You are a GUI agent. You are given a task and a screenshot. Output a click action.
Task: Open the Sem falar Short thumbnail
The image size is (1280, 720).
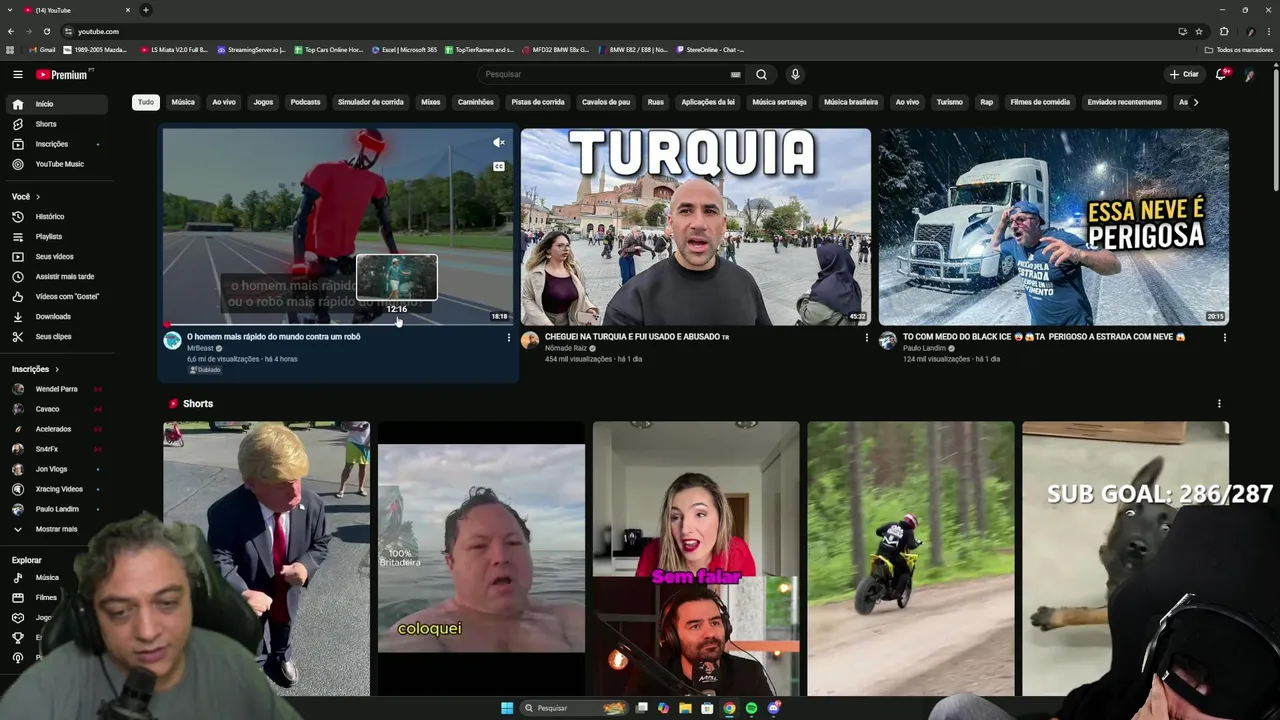click(x=696, y=558)
